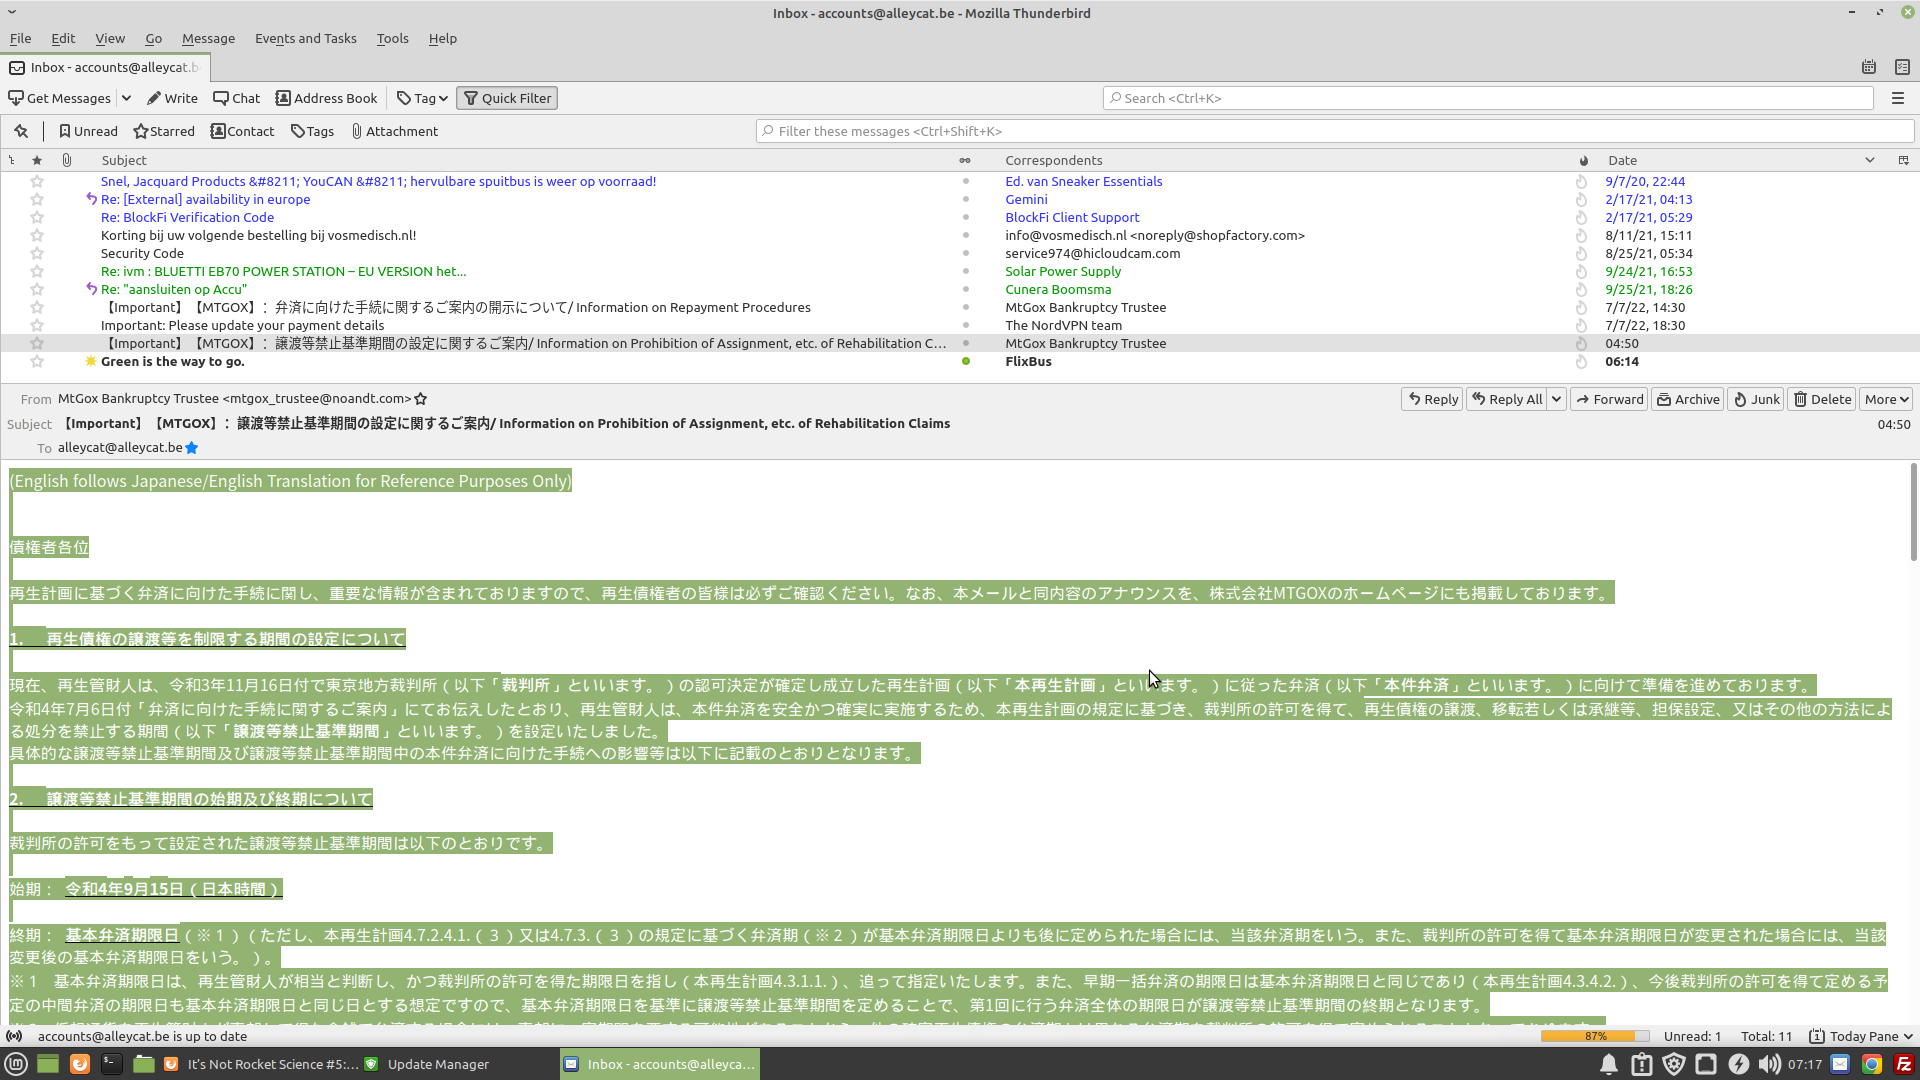Open the Events and Tasks menu
Image resolution: width=1920 pixels, height=1080 pixels.
click(305, 38)
